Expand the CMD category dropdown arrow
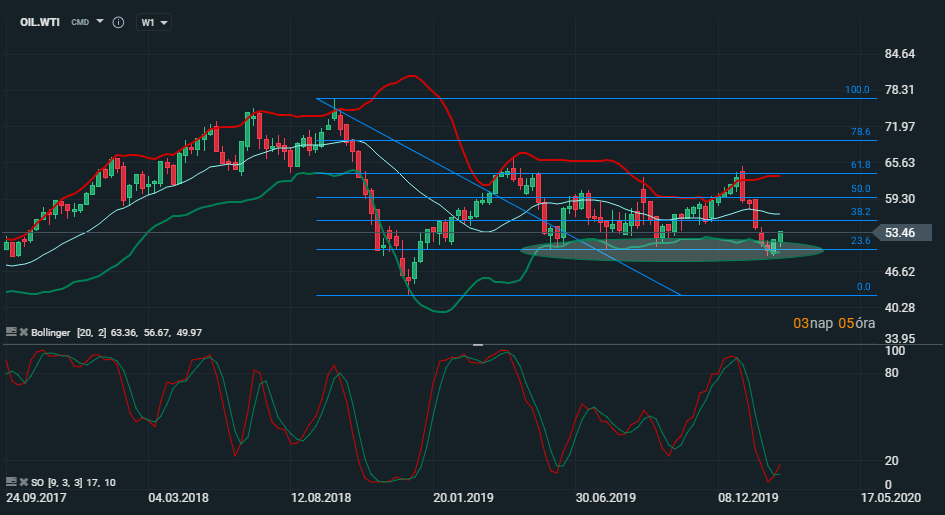 point(100,21)
